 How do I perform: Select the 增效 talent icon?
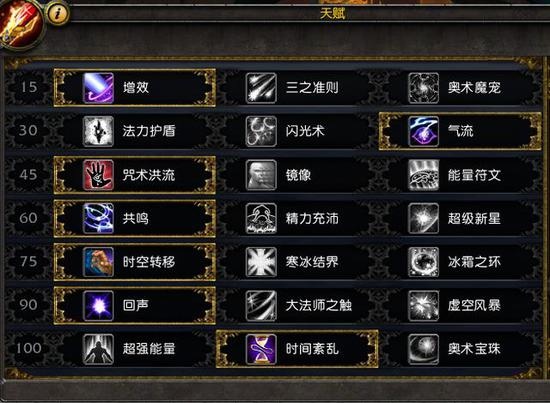98,88
